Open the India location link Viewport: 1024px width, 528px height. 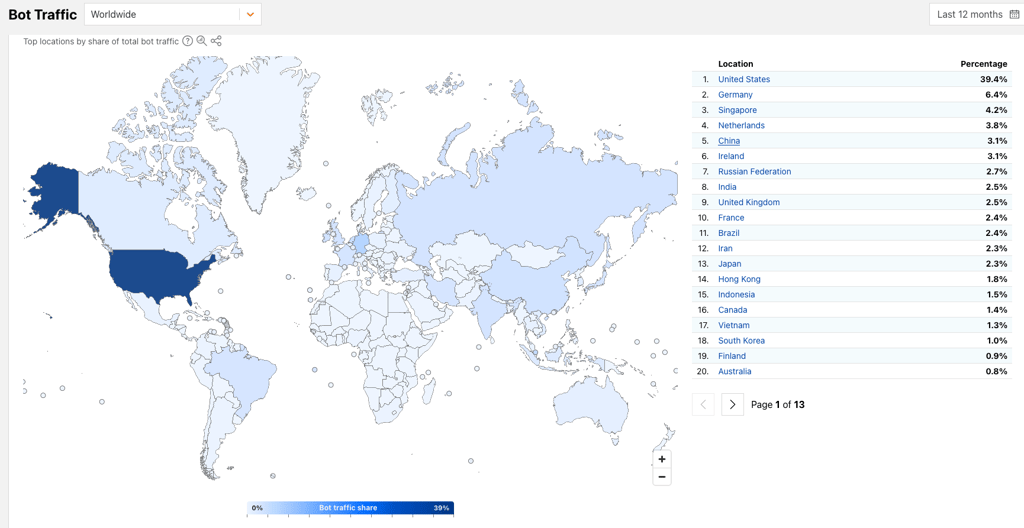point(727,187)
